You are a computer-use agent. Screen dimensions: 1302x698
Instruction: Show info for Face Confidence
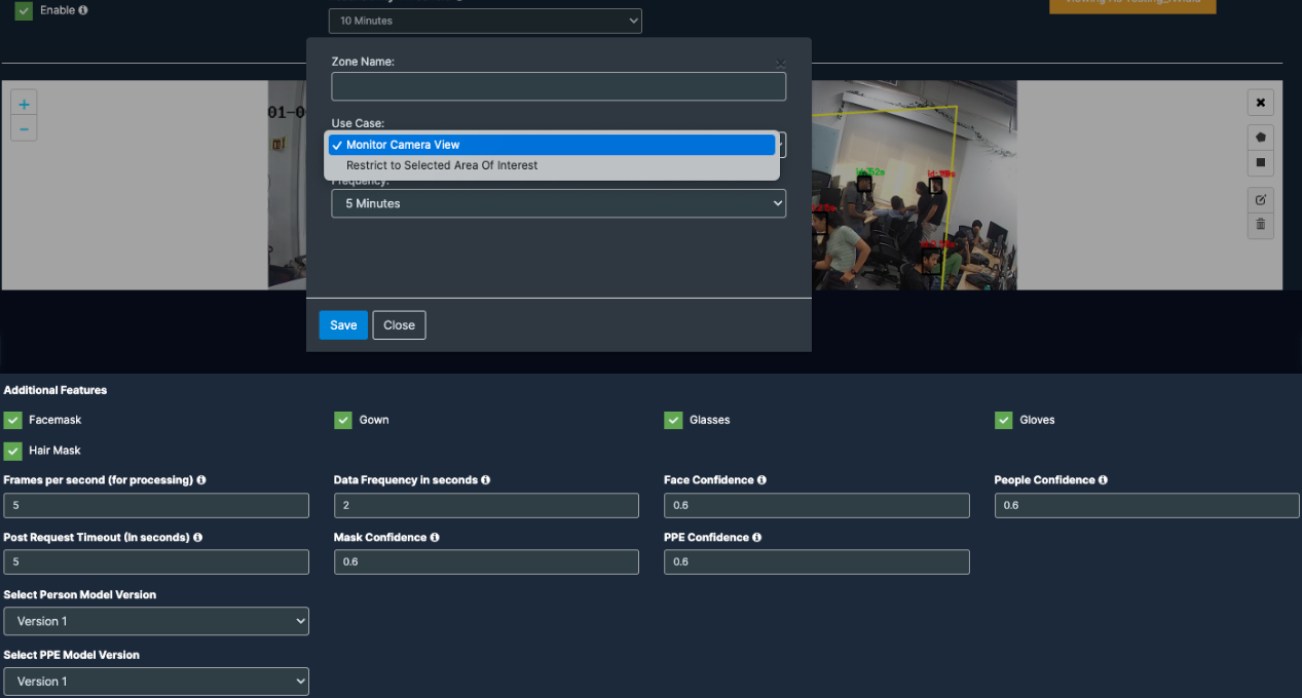pos(762,480)
